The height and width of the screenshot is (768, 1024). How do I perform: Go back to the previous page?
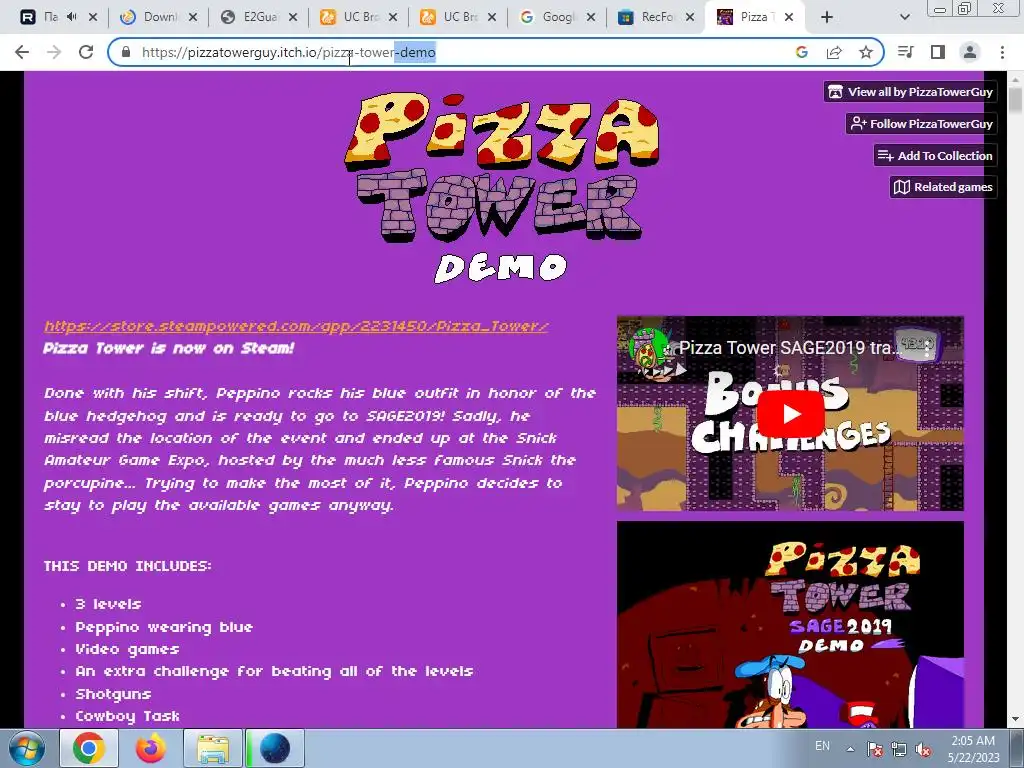22,52
